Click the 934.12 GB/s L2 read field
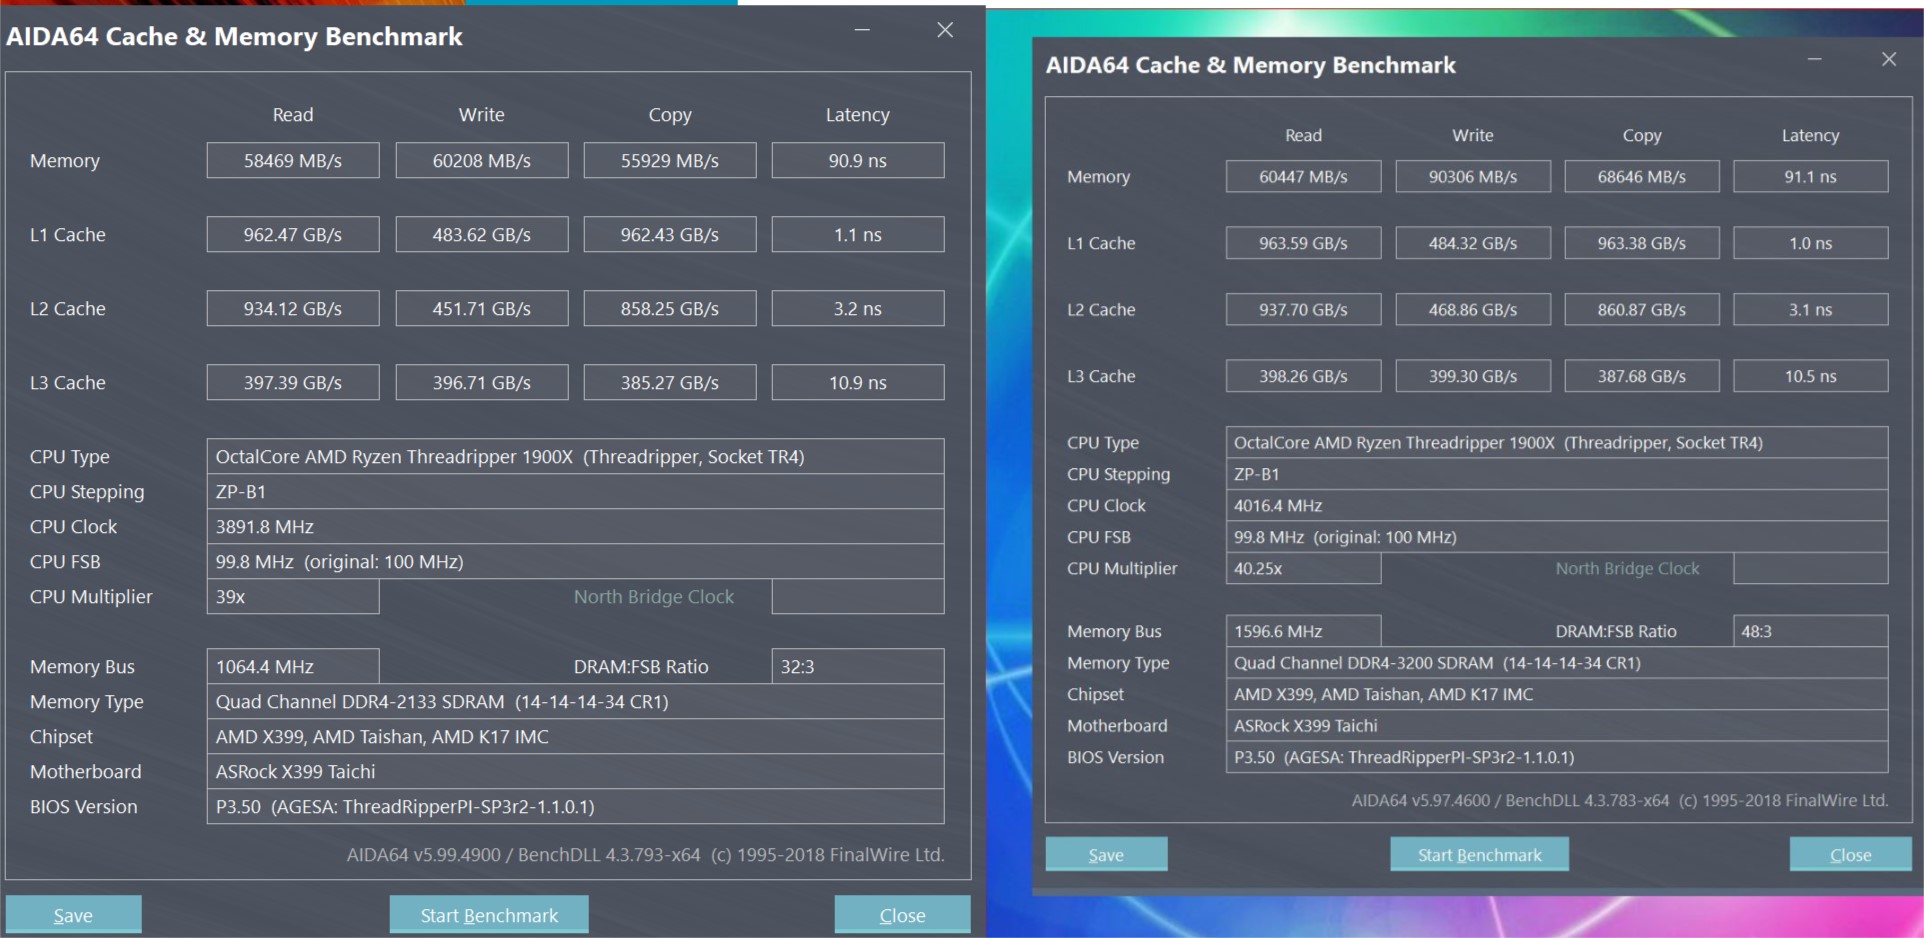The image size is (1924, 938). click(293, 308)
